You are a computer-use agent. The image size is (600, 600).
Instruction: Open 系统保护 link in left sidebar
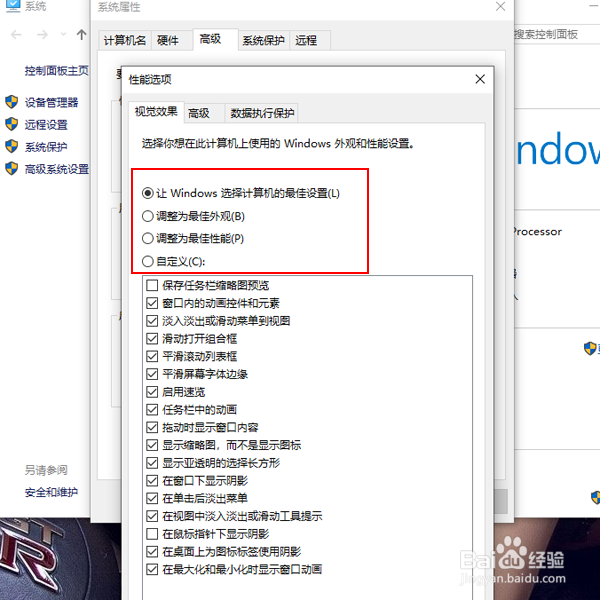point(46,147)
